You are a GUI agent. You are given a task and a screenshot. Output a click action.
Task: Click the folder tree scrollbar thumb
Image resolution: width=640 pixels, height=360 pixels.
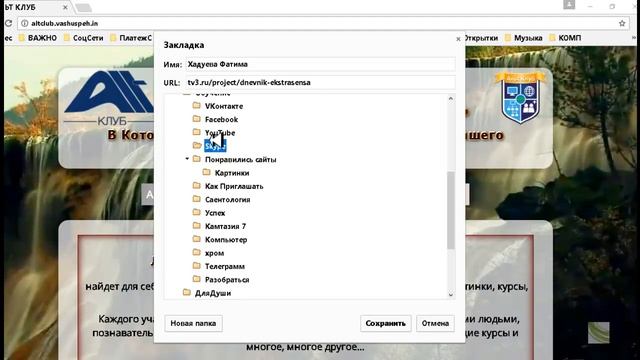tap(451, 210)
